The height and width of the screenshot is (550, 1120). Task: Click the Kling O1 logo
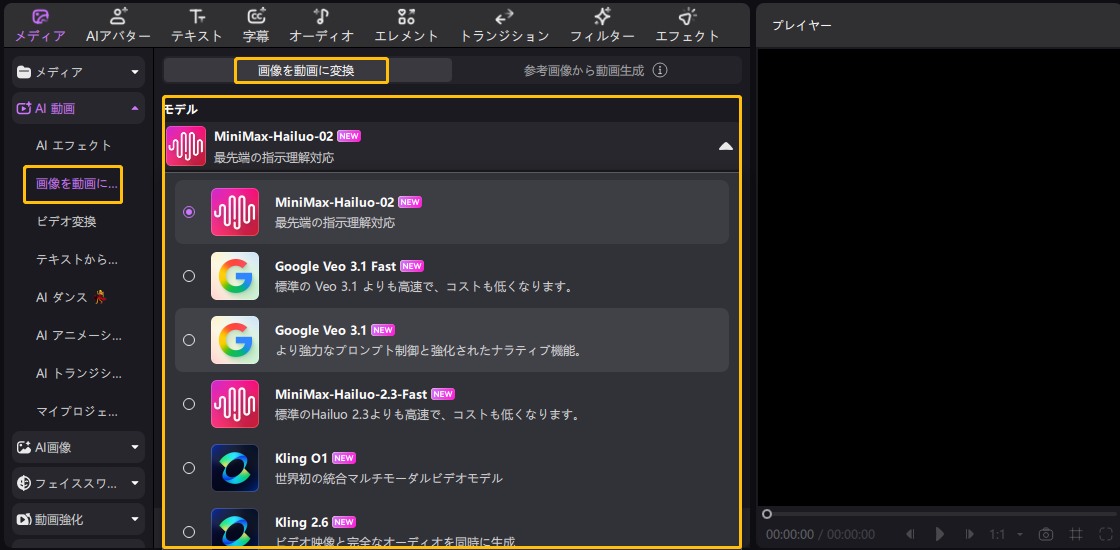(x=235, y=468)
